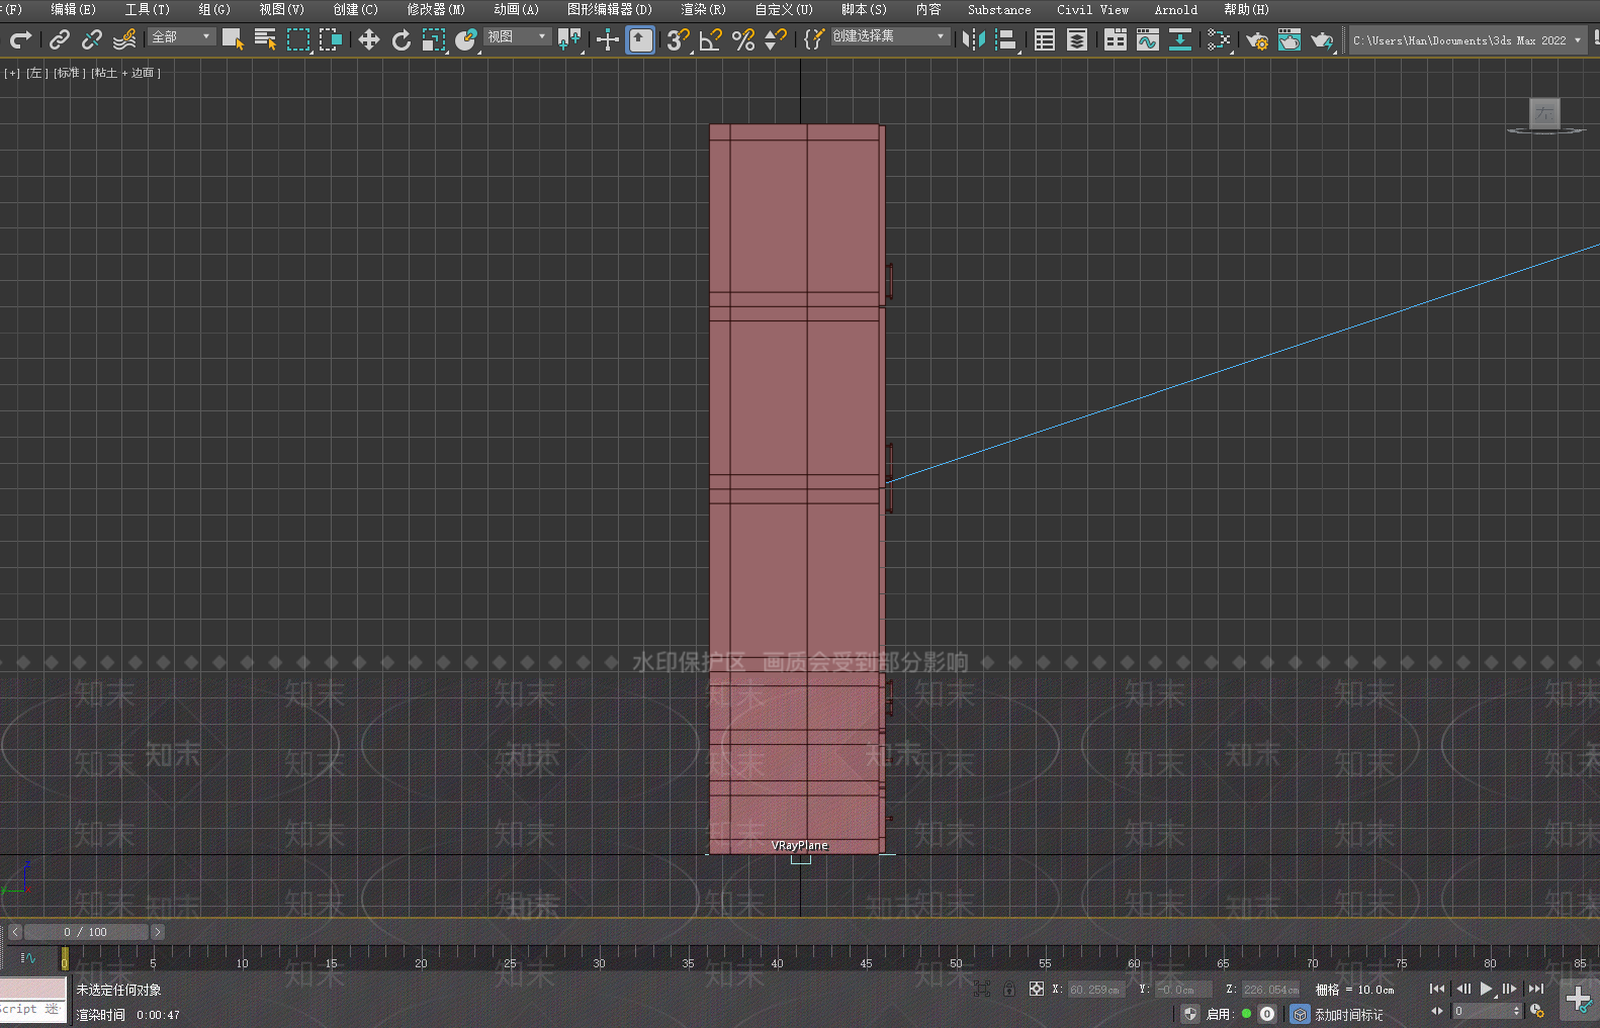Click the [粘土 + 边面] viewport label
This screenshot has height=1028, width=1600.
pos(126,73)
